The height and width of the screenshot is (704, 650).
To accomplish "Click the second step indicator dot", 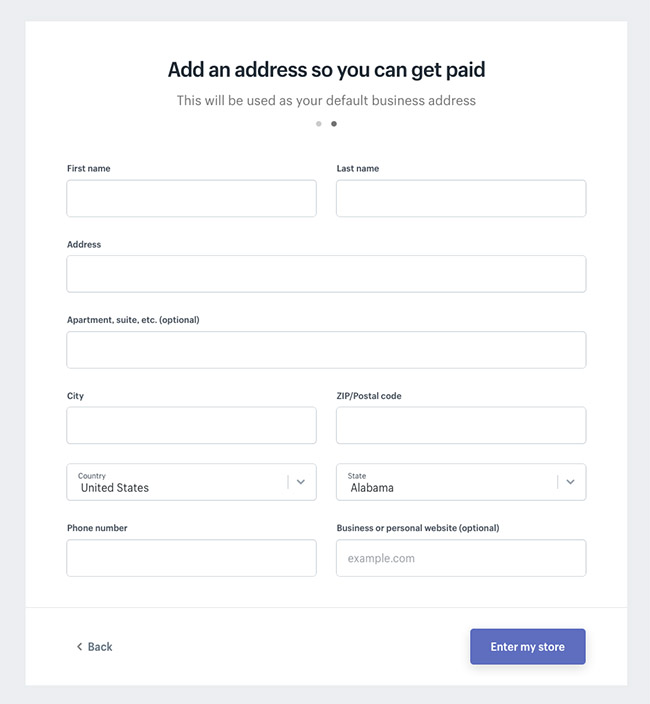I will 334,124.
